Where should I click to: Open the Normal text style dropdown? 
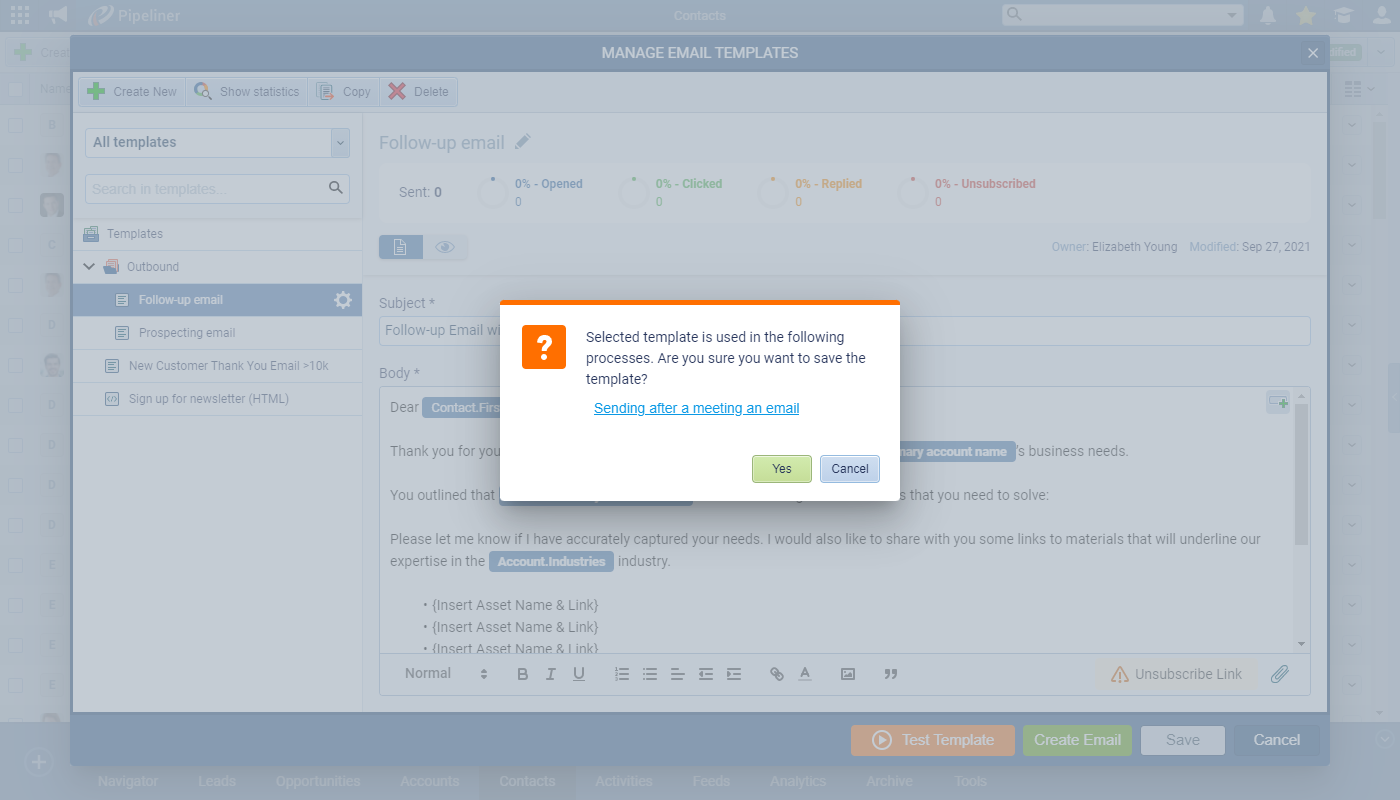click(x=445, y=674)
